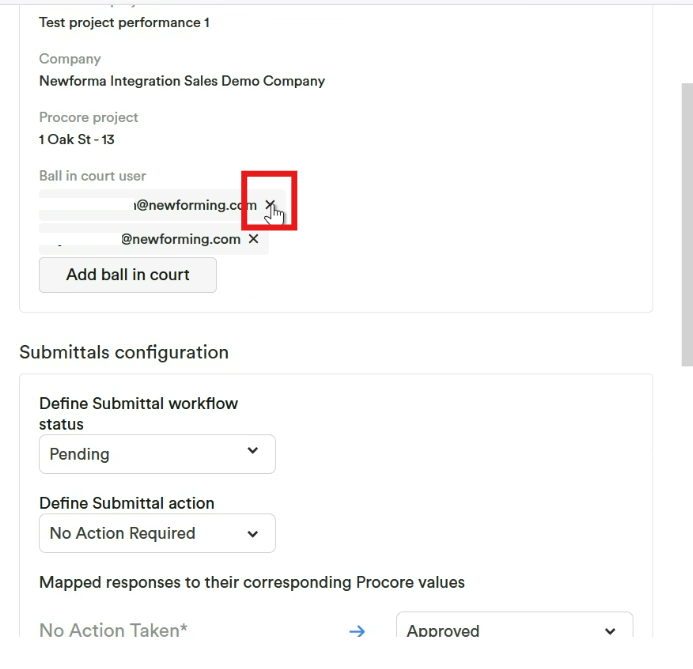Remove the second @newforming.com user chip
This screenshot has height=669, width=693.
(253, 239)
